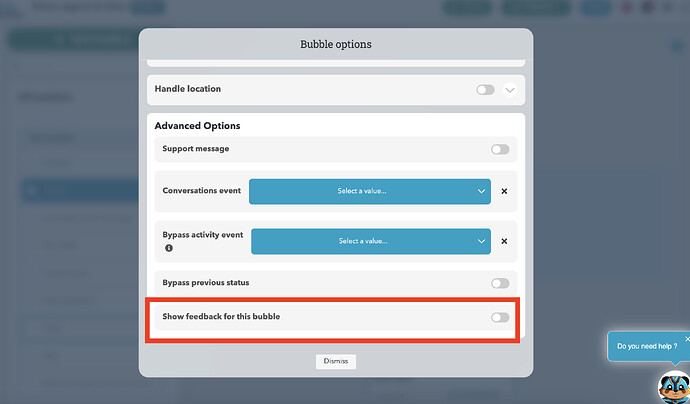
Task: Clear the Bypass activity event with X
Action: 504,241
